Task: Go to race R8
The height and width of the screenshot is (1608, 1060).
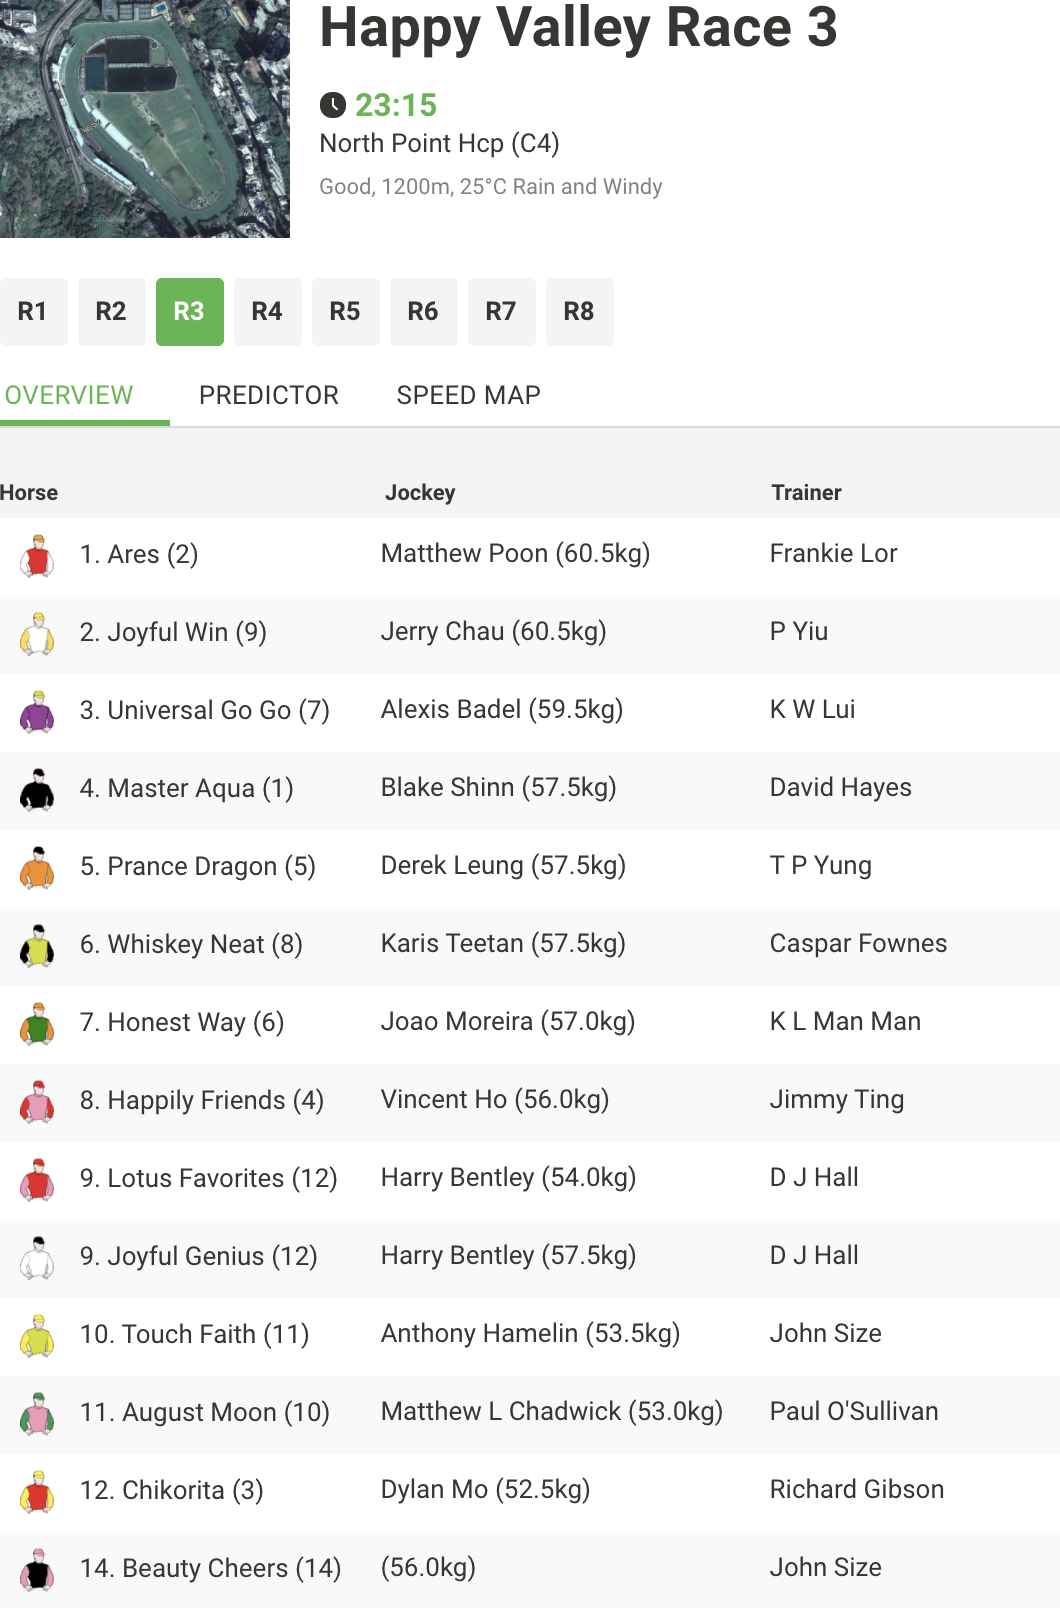Action: 579,312
